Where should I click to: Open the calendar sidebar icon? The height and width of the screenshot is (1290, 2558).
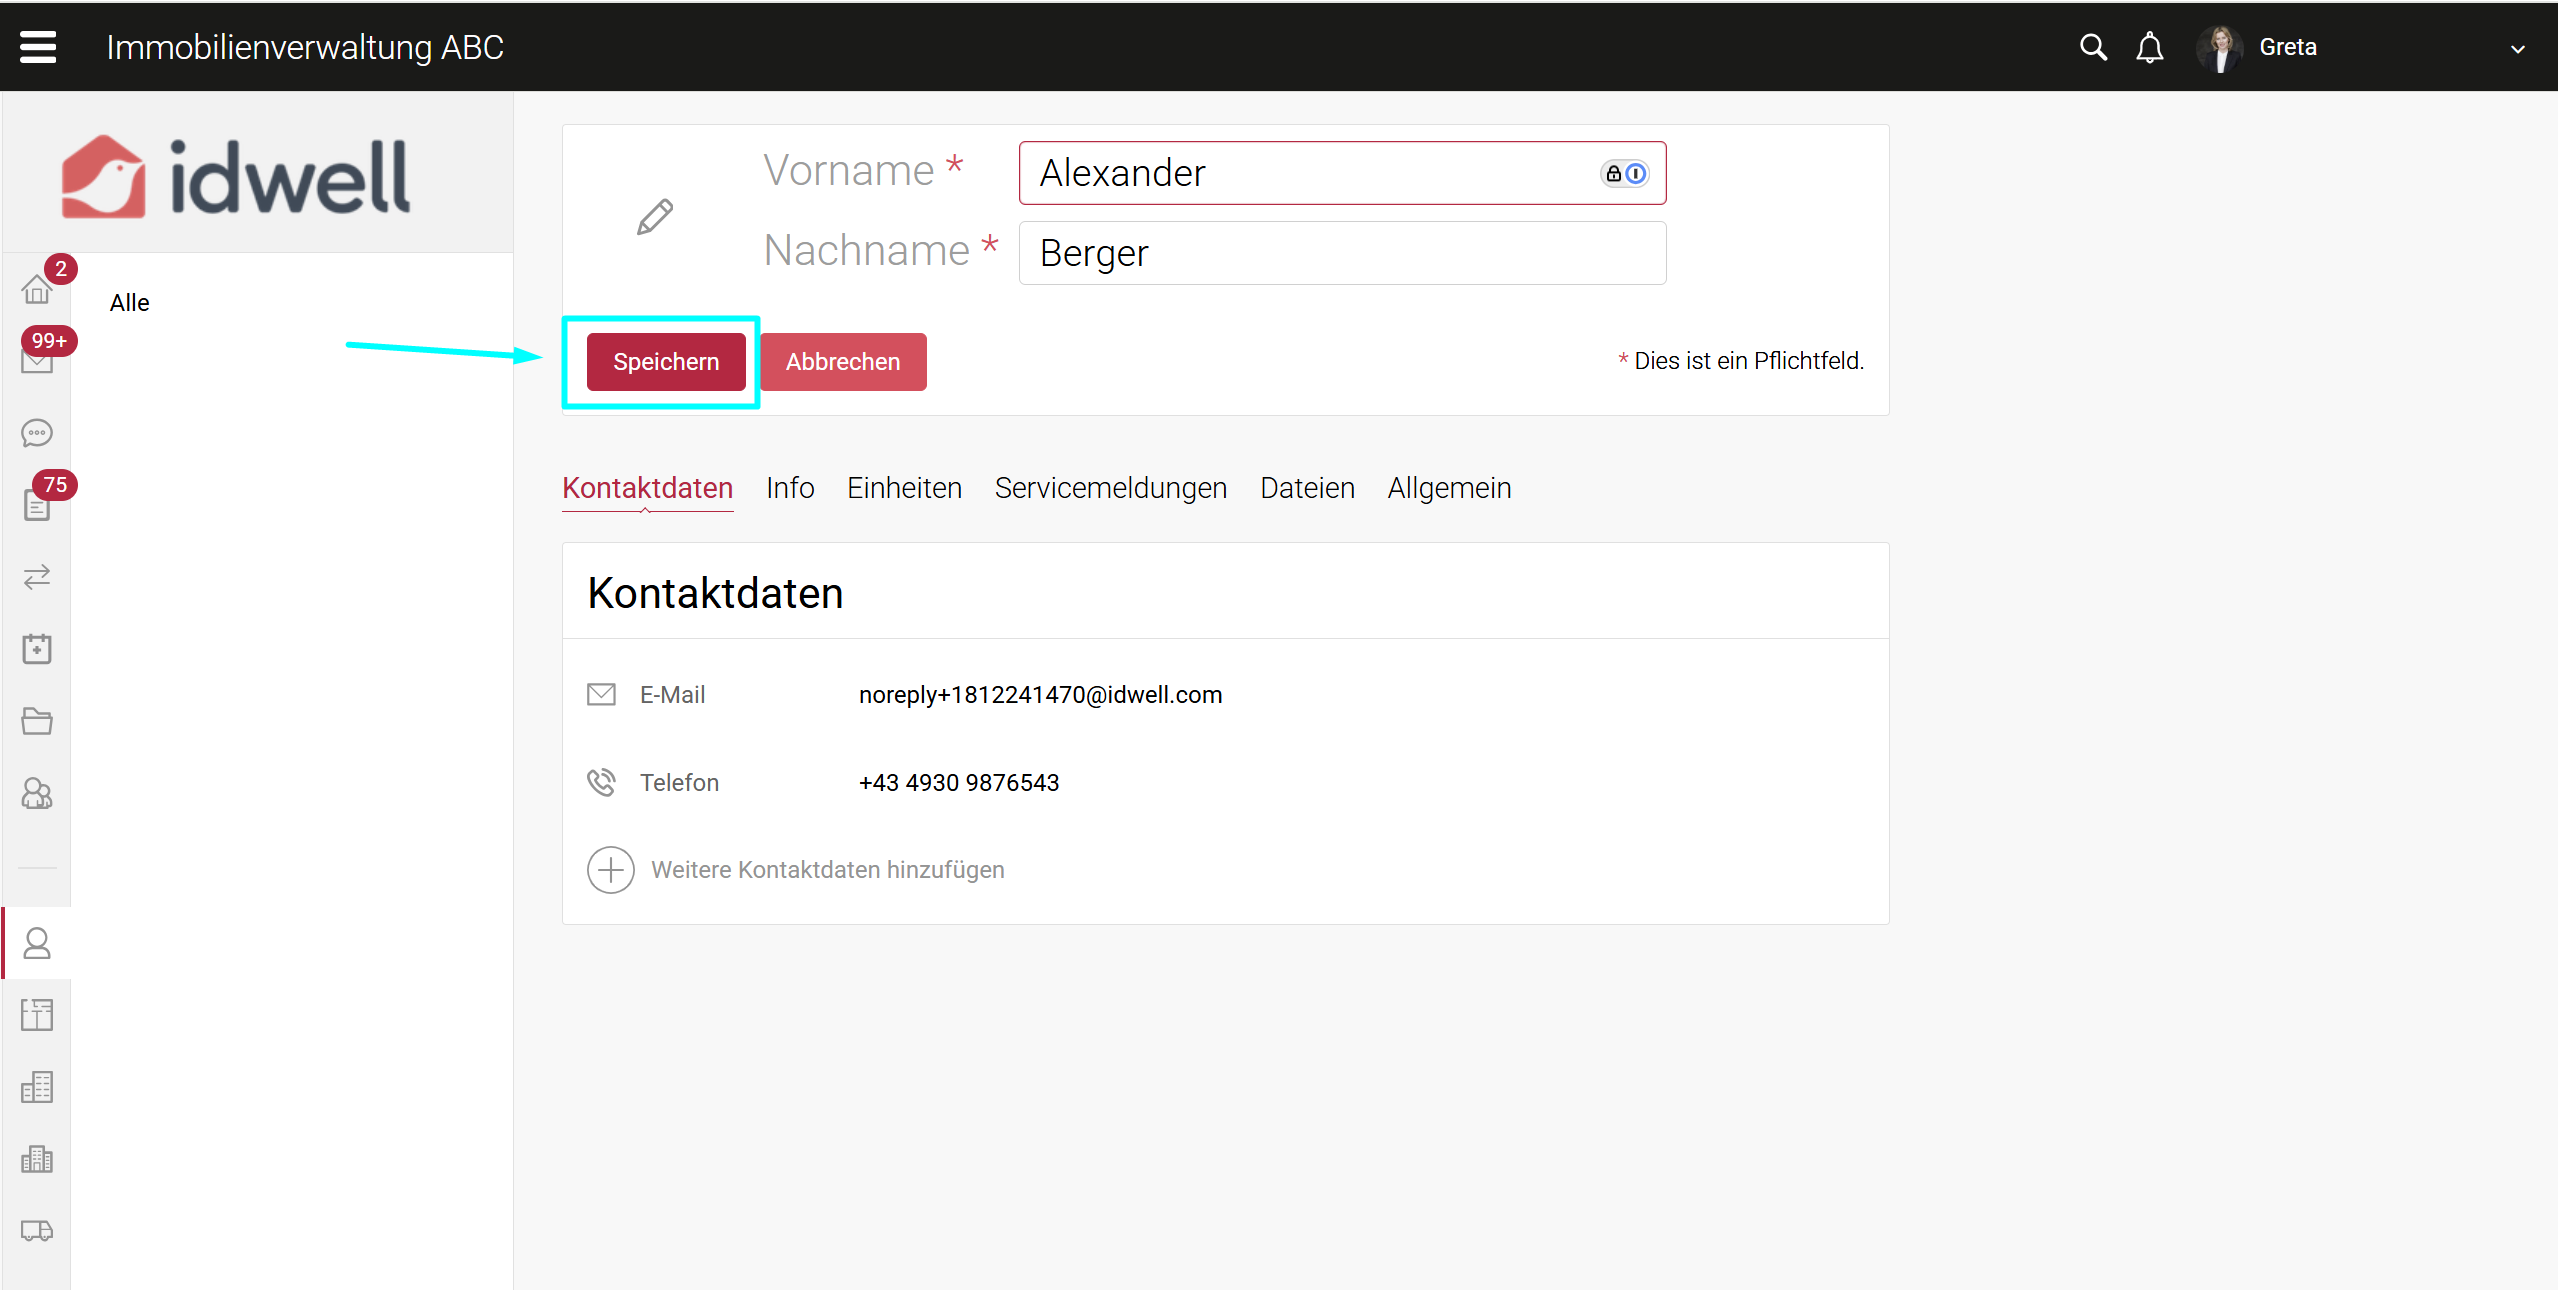tap(37, 649)
